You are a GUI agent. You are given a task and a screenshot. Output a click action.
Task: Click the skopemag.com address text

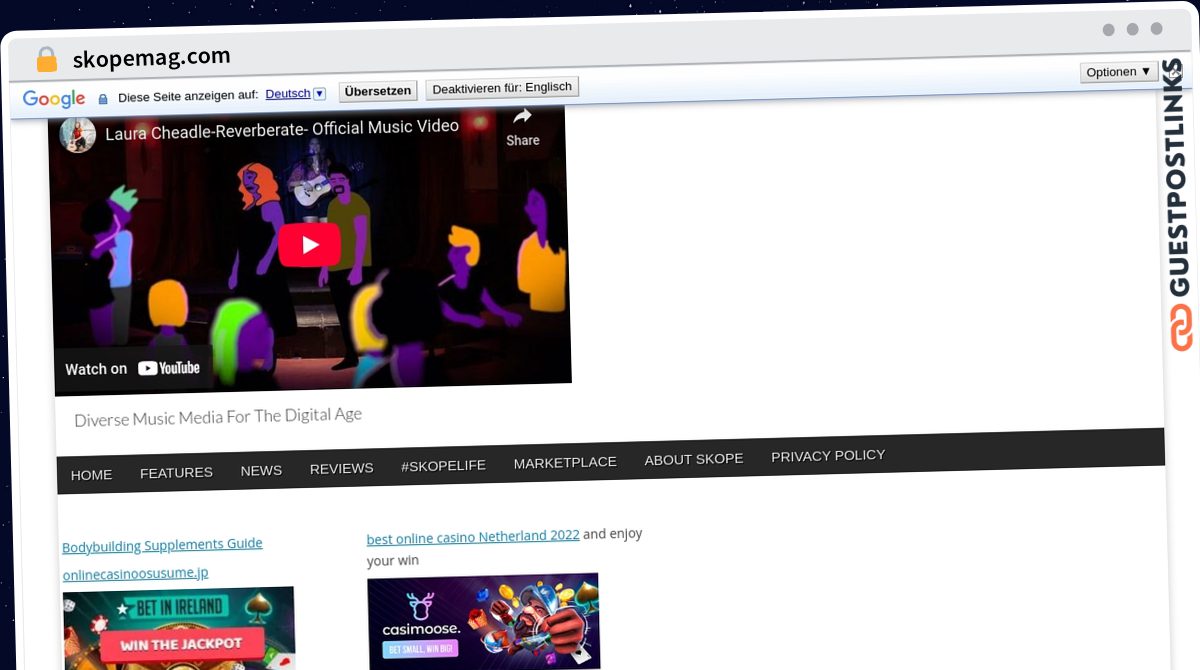(152, 58)
